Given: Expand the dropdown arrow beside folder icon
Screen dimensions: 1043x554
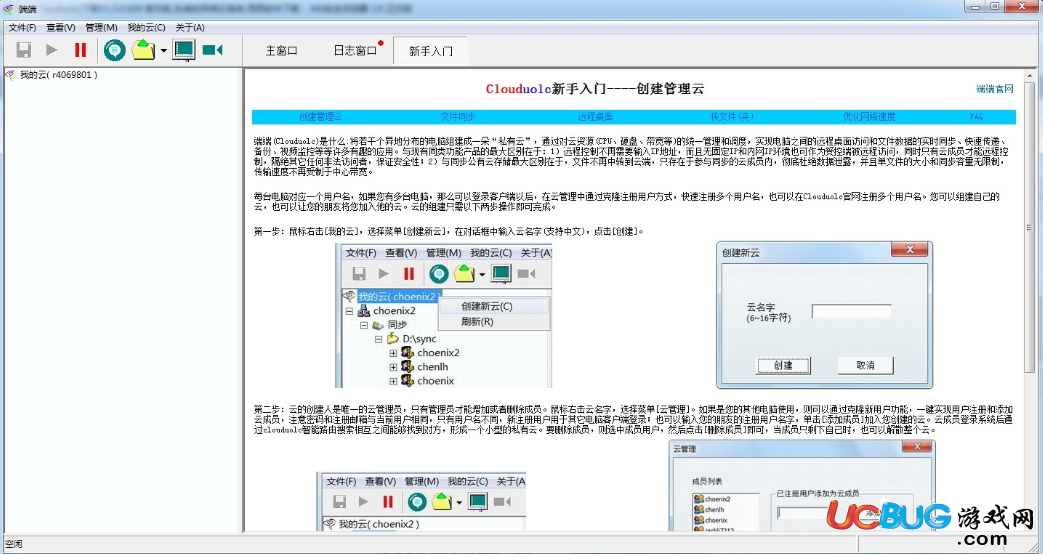Looking at the screenshot, I should (x=163, y=51).
